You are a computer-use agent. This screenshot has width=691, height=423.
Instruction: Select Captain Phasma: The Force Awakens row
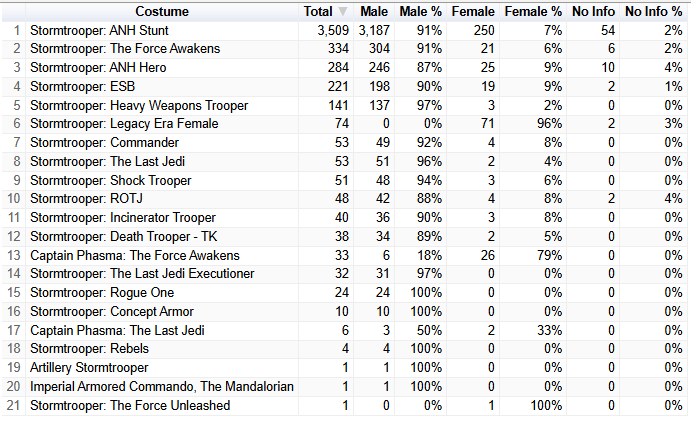point(346,255)
